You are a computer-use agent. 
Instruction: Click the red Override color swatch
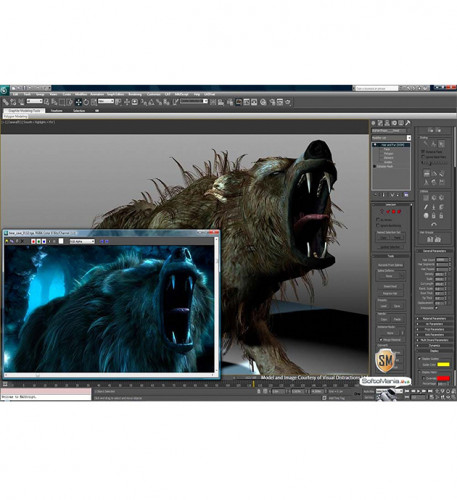coord(443,378)
